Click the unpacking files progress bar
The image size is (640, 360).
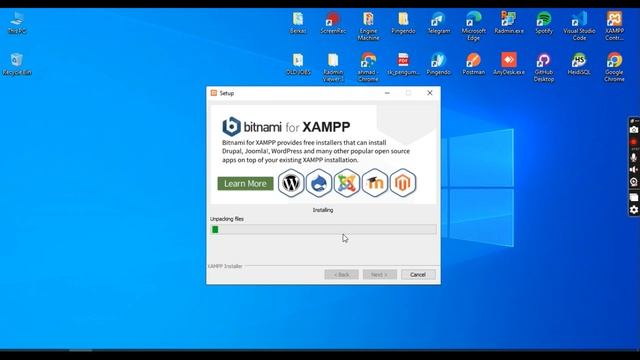[323, 229]
